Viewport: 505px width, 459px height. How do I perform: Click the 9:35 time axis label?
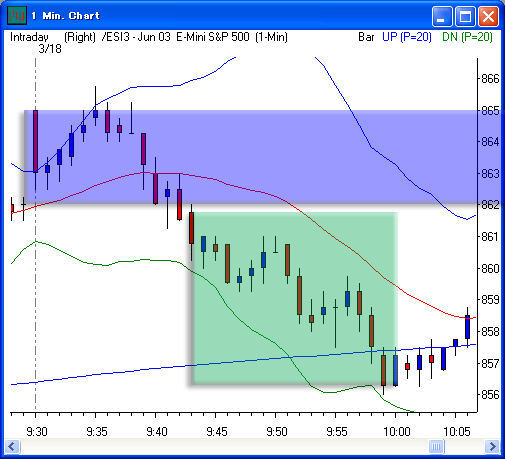click(x=97, y=432)
